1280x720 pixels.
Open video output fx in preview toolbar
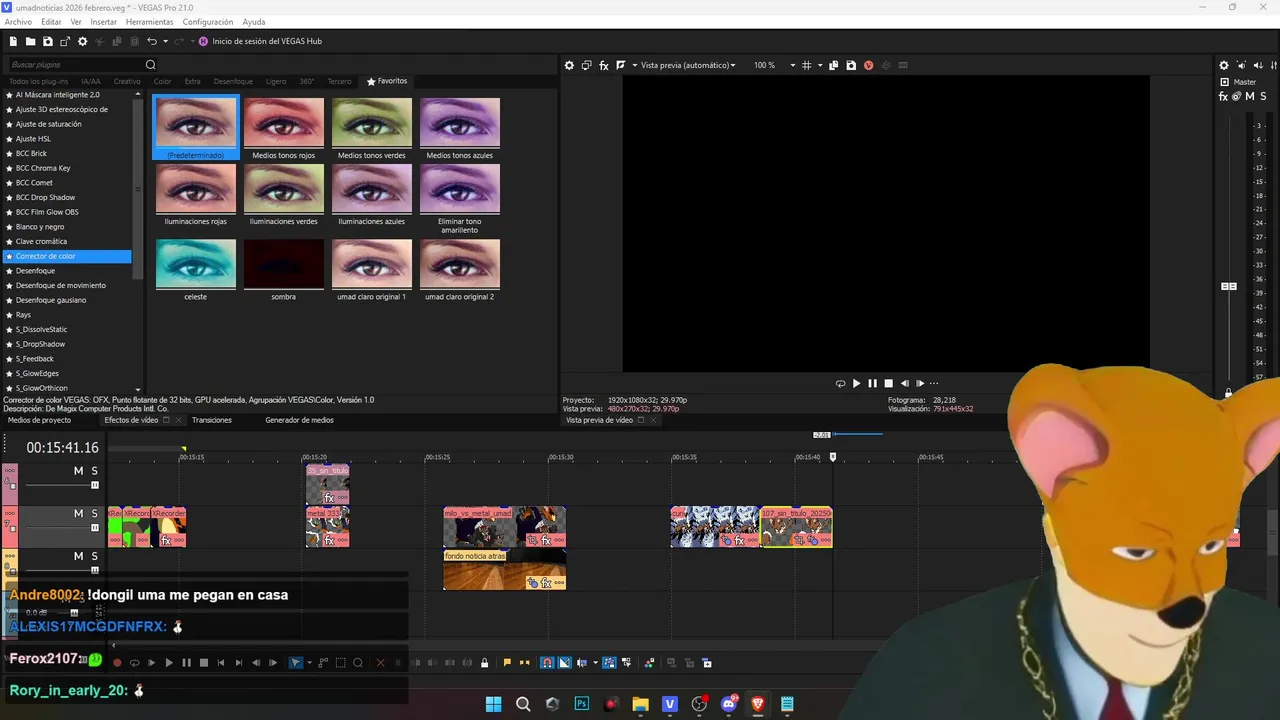click(604, 65)
